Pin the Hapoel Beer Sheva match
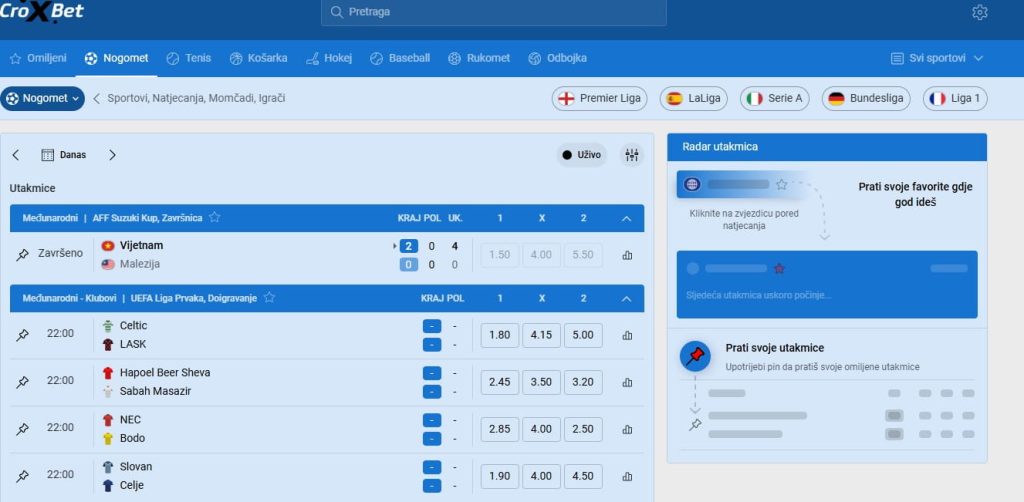 point(22,382)
